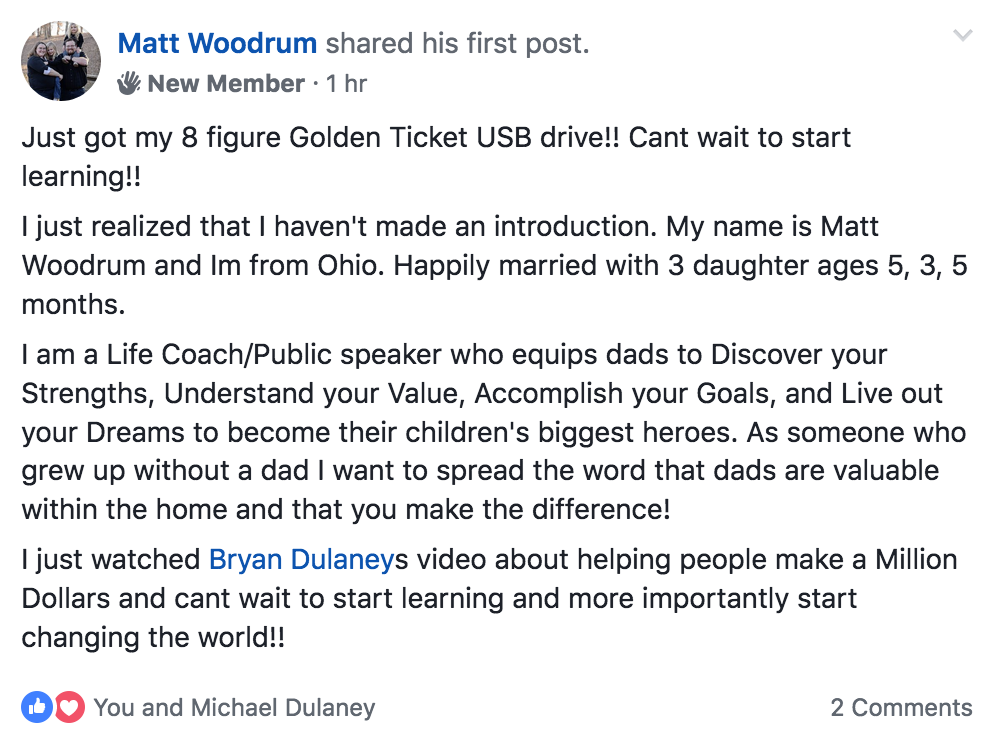
Task: Click the blue thumbs-up Like reaction icon
Action: 37,707
